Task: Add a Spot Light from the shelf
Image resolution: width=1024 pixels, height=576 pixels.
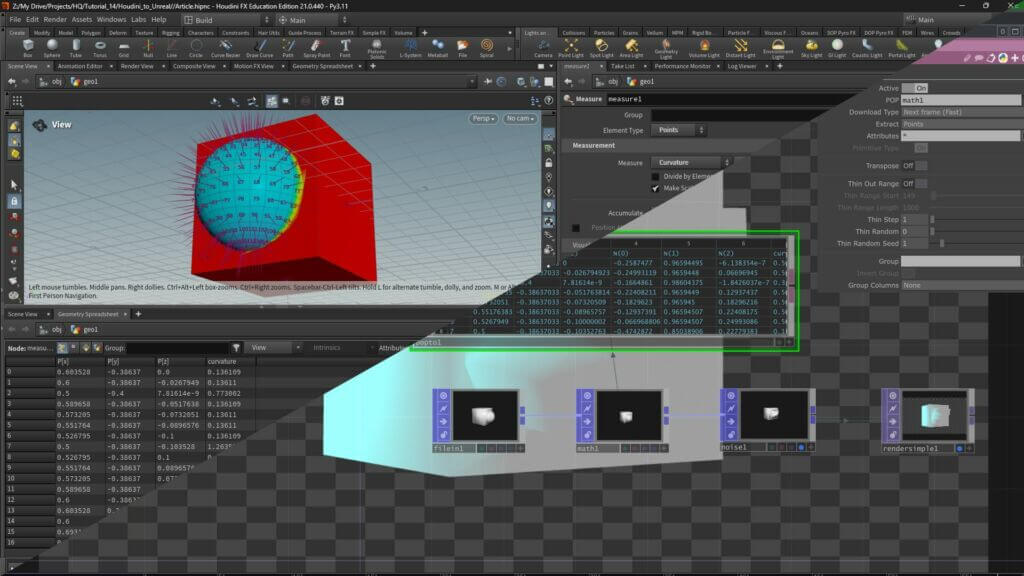Action: [x=601, y=48]
